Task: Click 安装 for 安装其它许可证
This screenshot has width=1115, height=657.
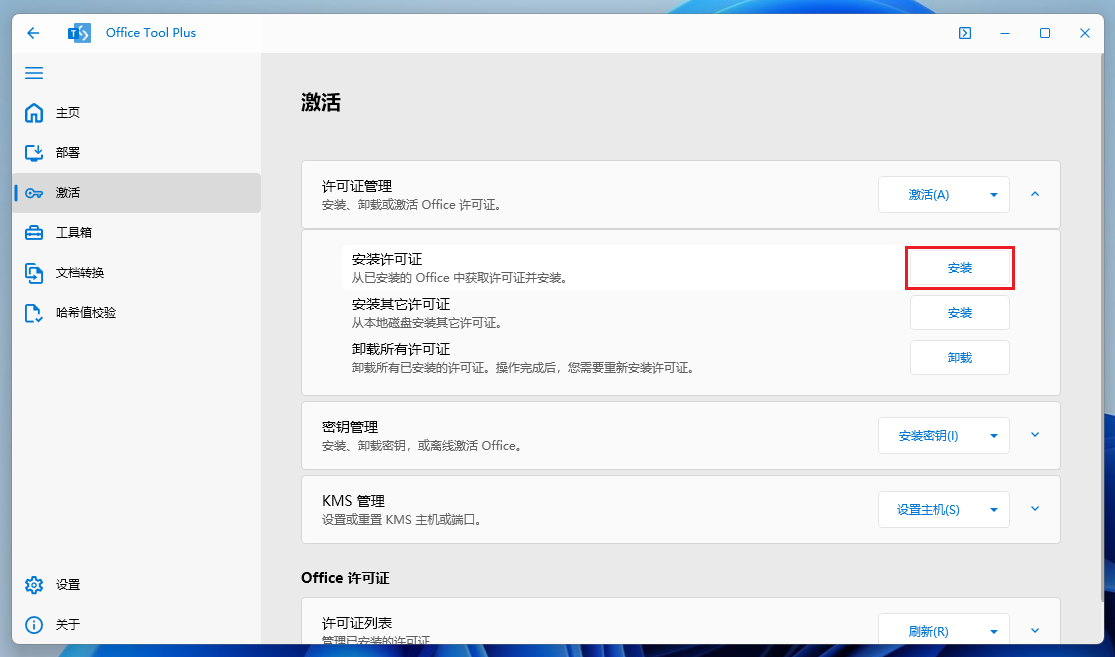Action: [x=960, y=313]
